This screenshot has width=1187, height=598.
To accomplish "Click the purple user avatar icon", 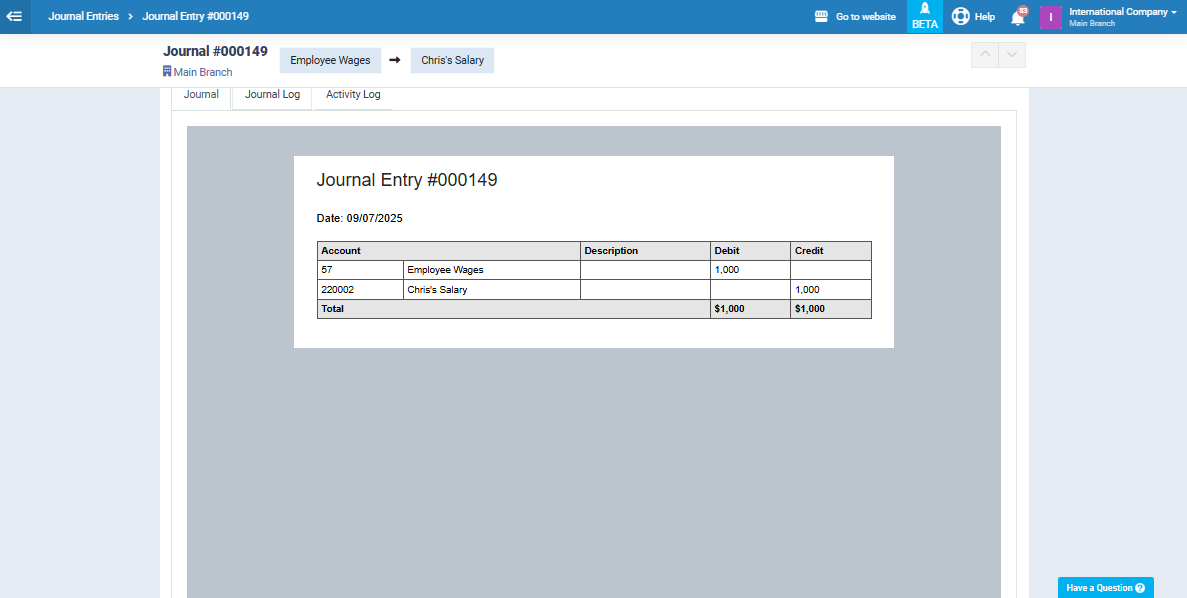I will pos(1050,17).
